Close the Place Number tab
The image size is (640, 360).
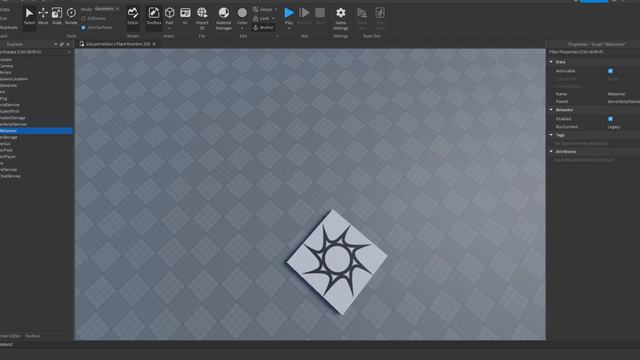154,44
